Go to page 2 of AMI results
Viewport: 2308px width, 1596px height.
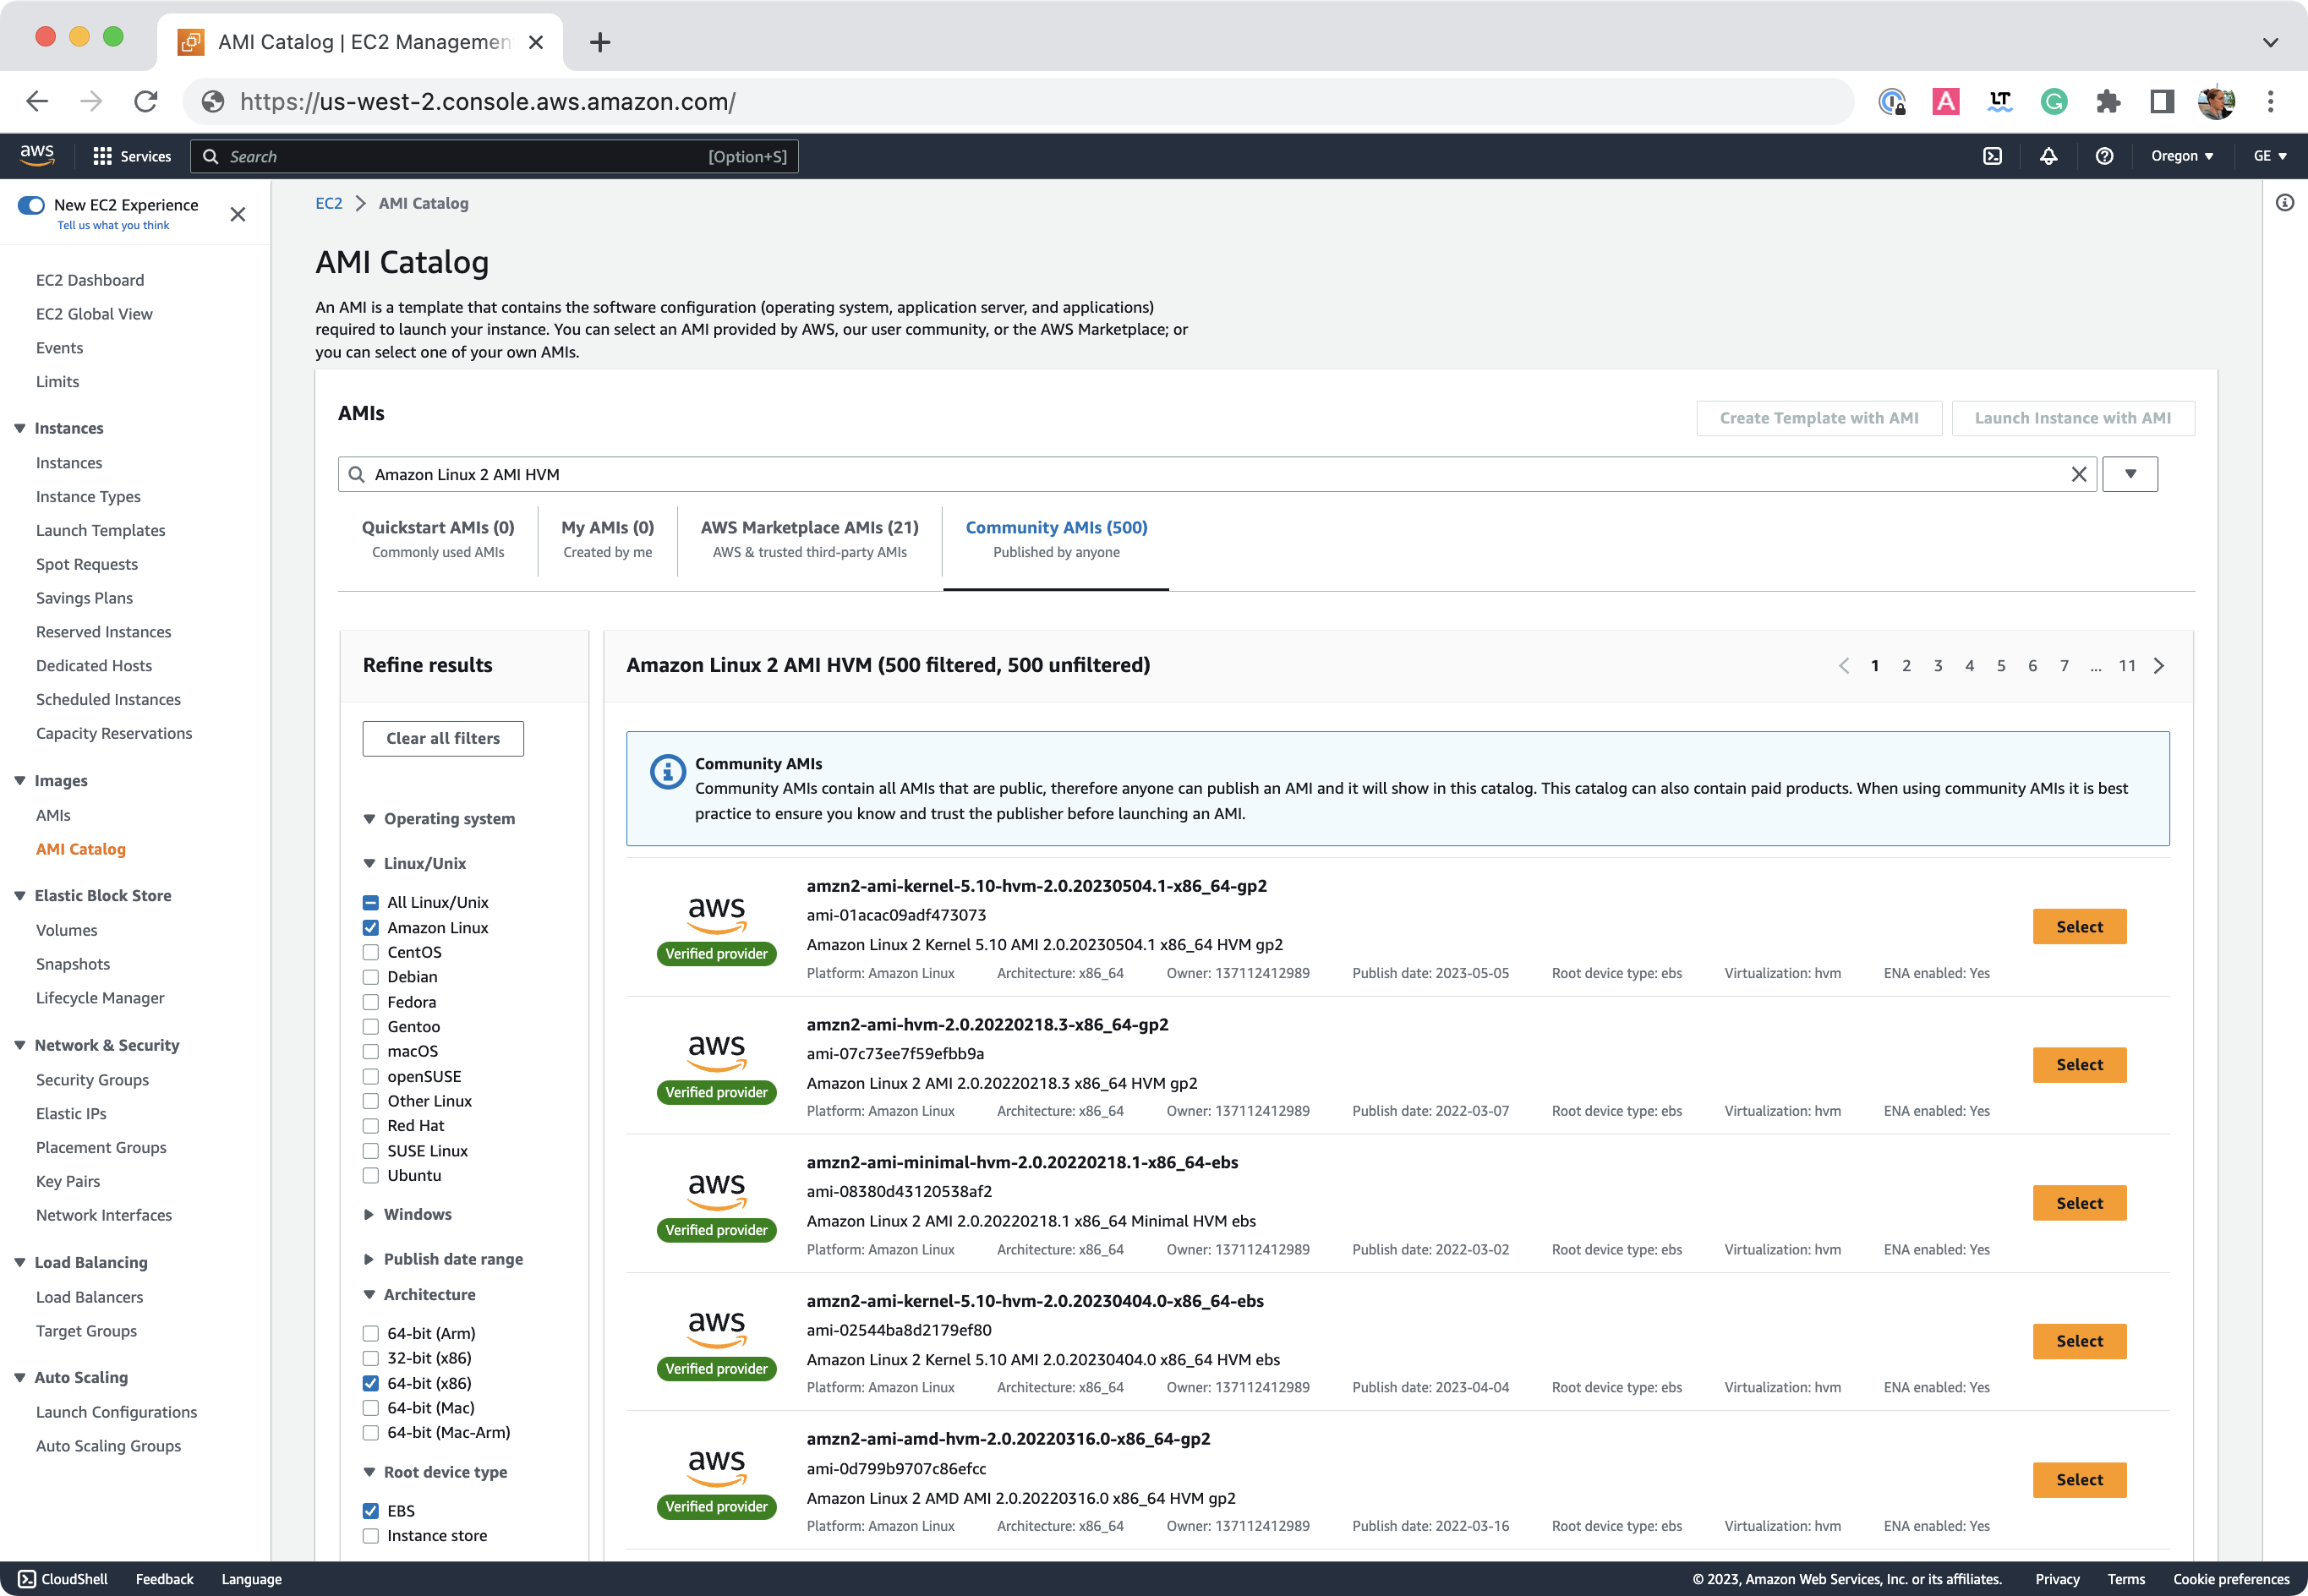click(1906, 665)
